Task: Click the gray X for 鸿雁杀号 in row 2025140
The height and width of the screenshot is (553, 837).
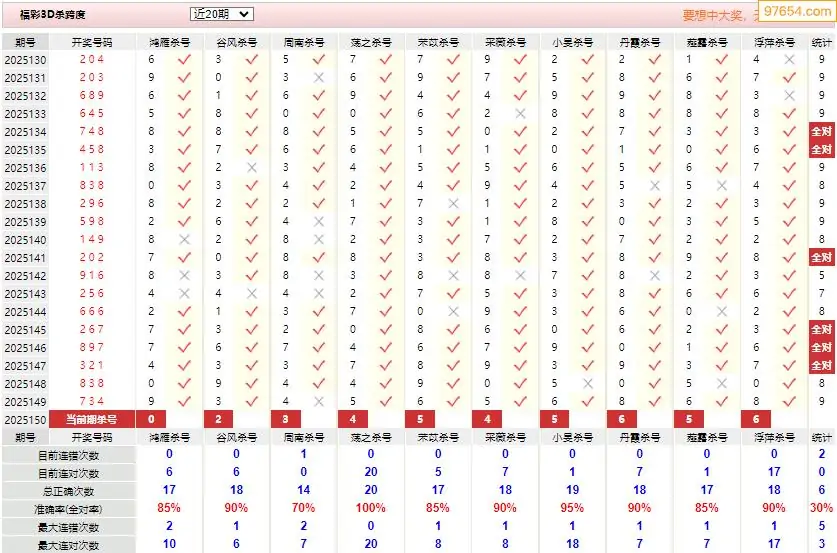Action: (x=184, y=240)
